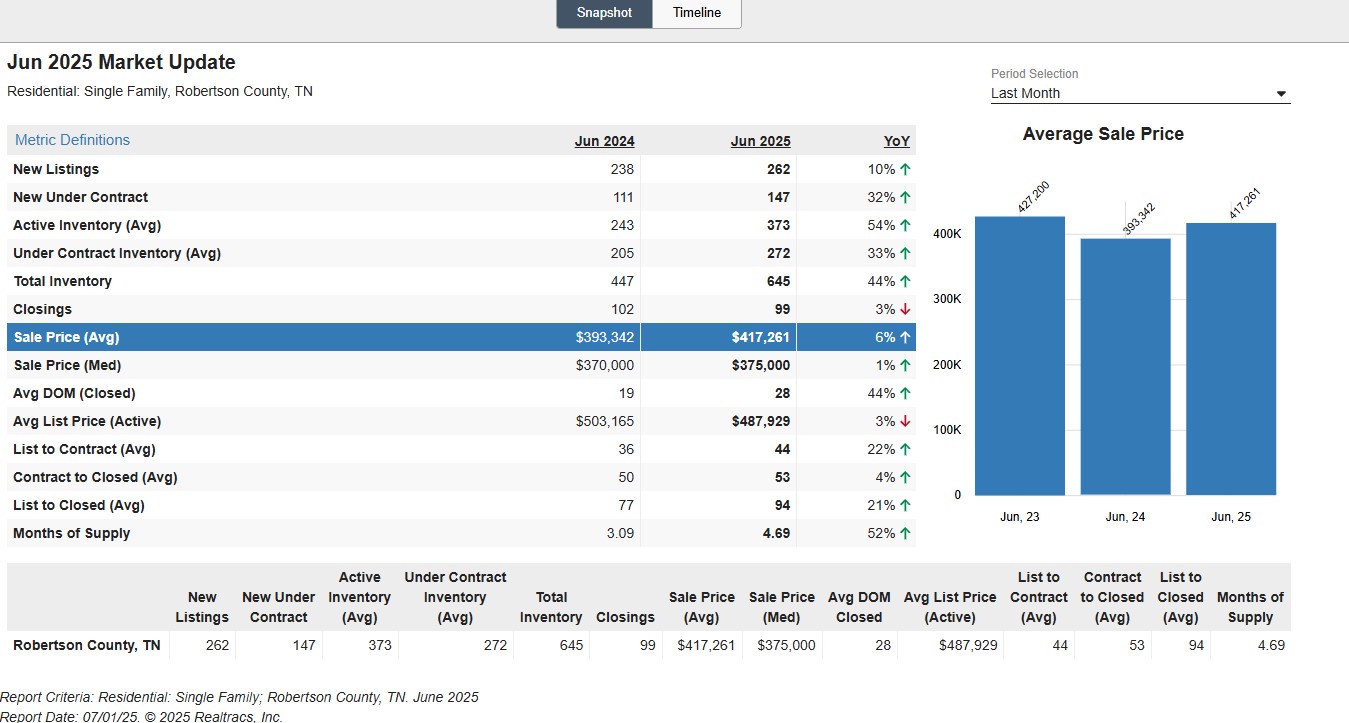Click the YoY column header
The image size is (1349, 723).
click(x=897, y=141)
